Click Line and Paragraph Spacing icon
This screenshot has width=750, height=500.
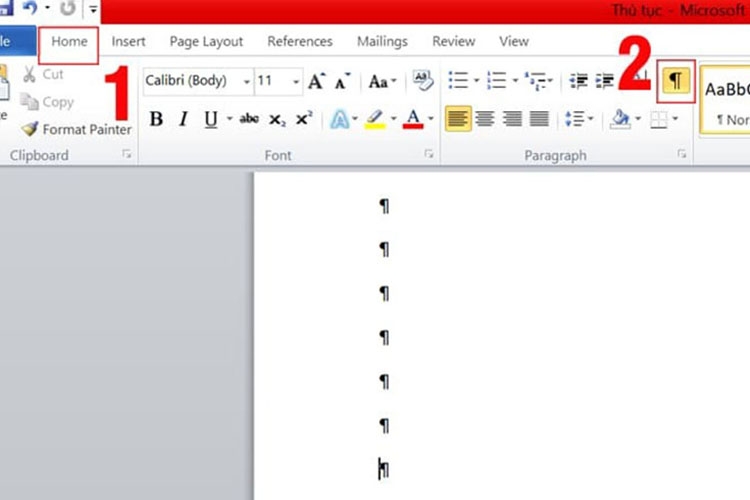coord(575,119)
